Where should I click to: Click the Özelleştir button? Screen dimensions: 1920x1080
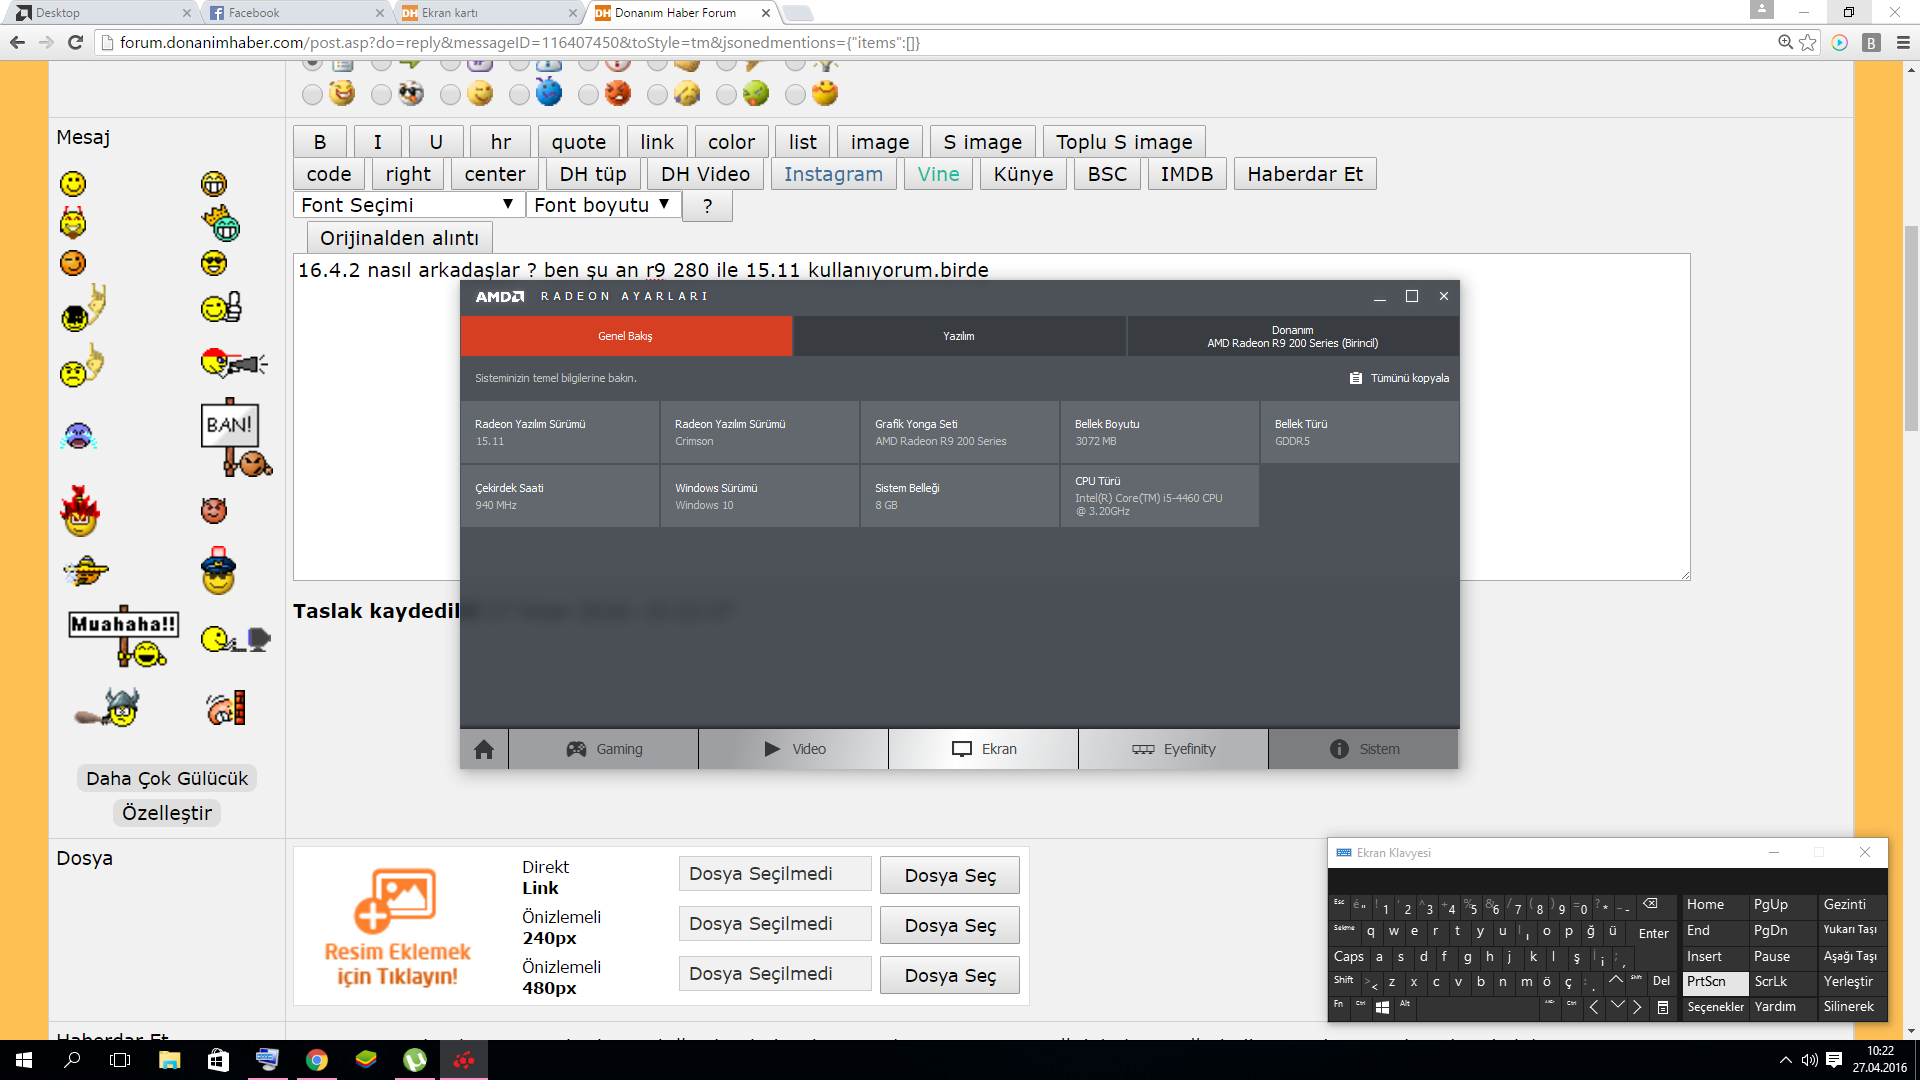coord(167,813)
